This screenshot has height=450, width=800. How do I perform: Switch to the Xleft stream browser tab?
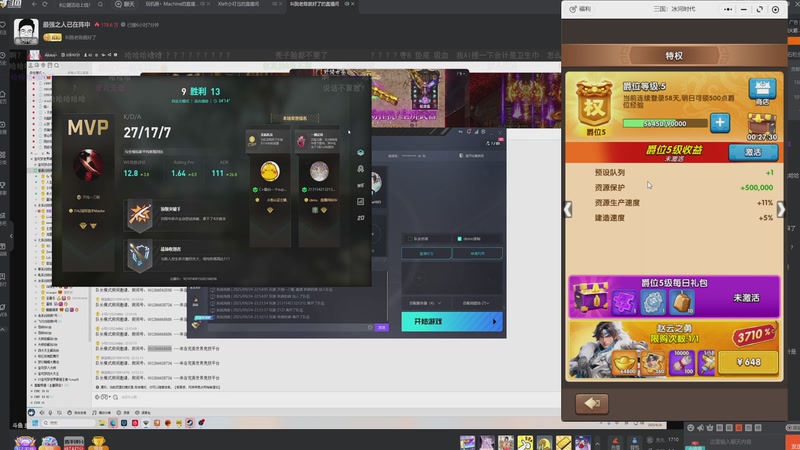click(238, 4)
